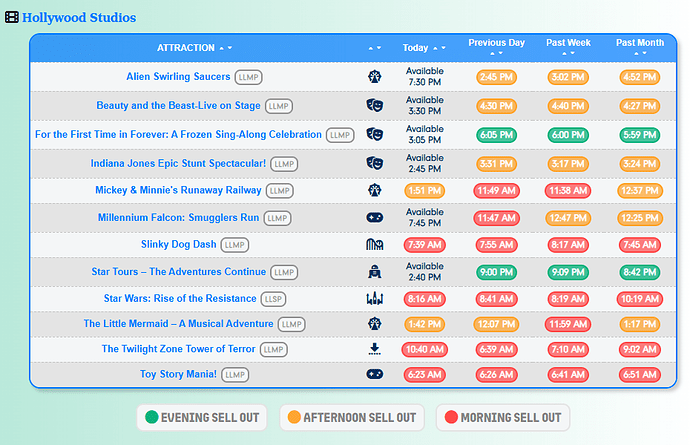Click Tower of Terror previous day 6:39 AM

click(496, 349)
